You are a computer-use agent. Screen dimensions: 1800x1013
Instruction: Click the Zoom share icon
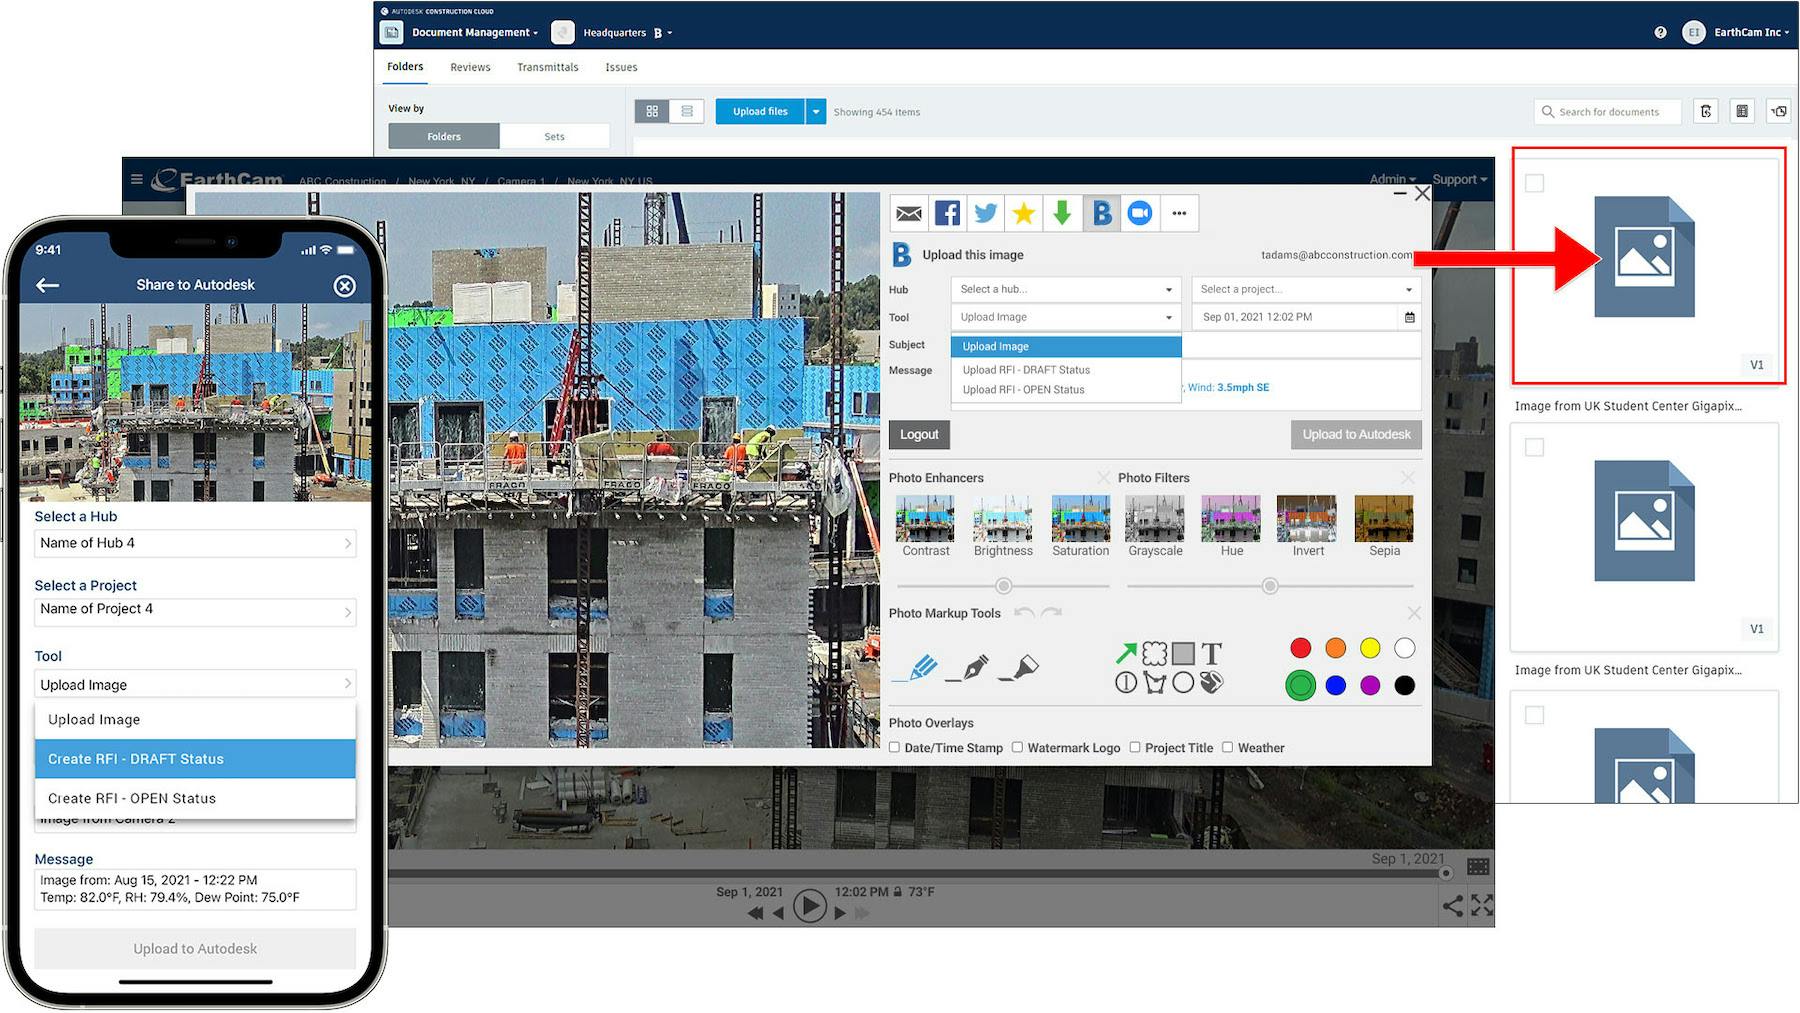pyautogui.click(x=1139, y=212)
